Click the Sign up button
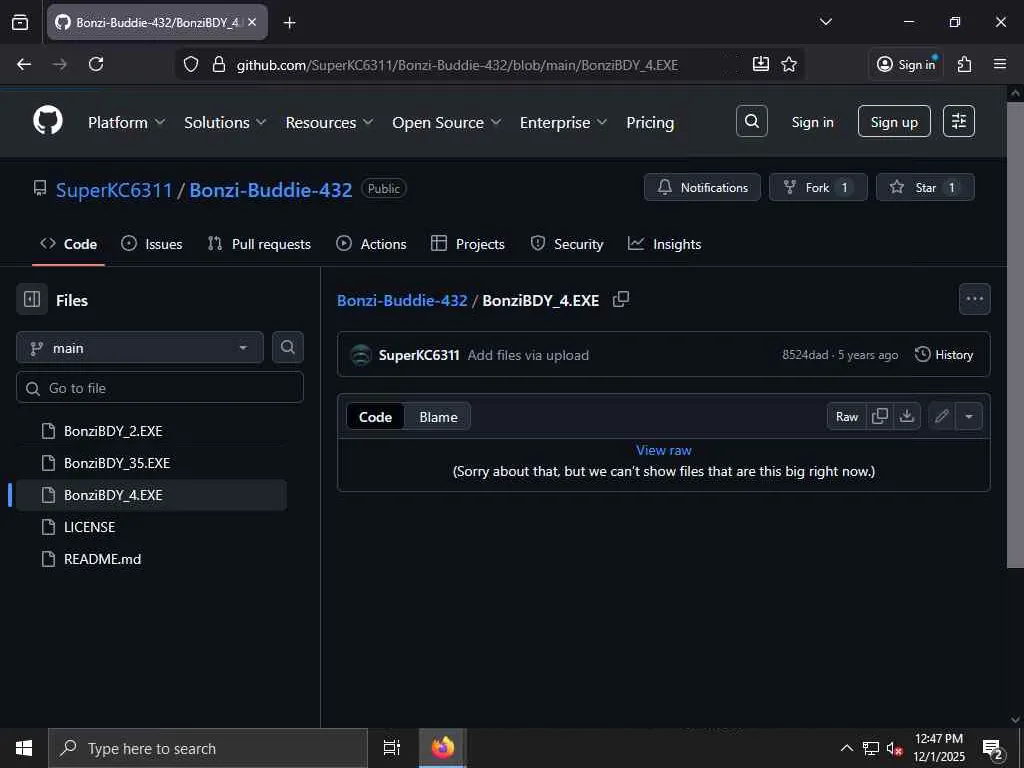 (894, 121)
